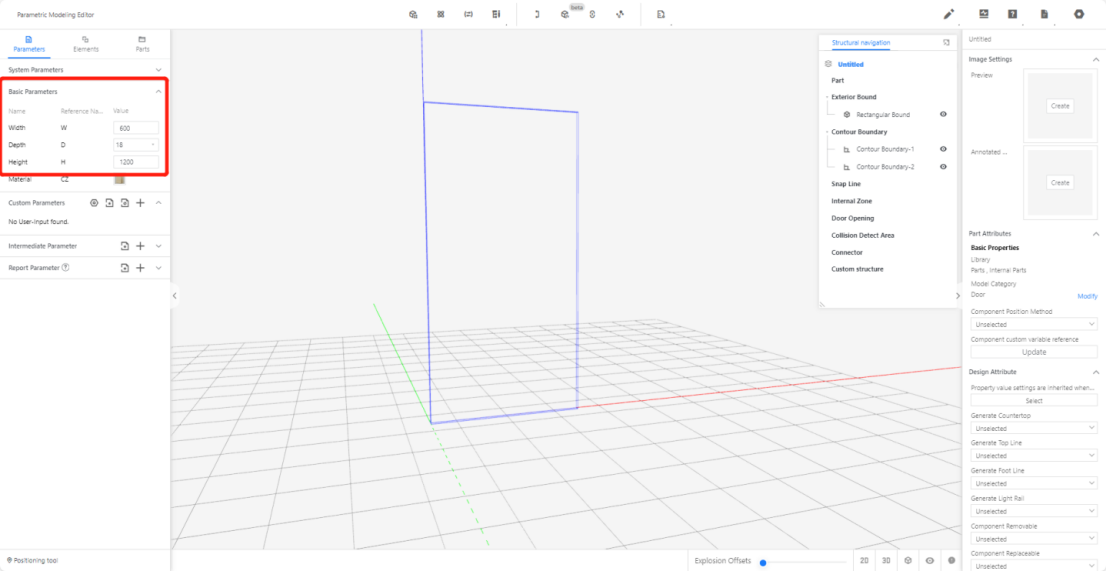Click the pencil edit icon in top bar

[949, 14]
